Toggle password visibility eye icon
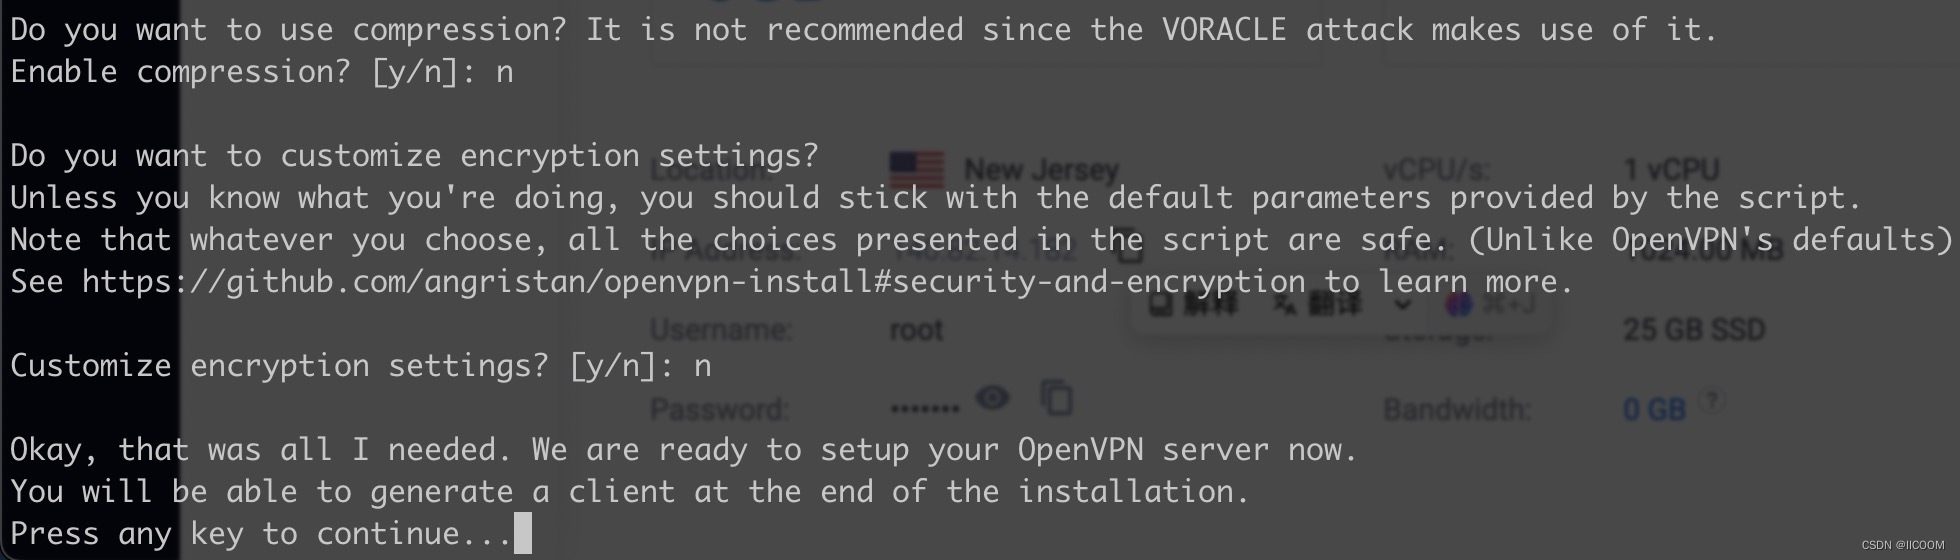Image resolution: width=1960 pixels, height=560 pixels. pyautogui.click(x=992, y=399)
